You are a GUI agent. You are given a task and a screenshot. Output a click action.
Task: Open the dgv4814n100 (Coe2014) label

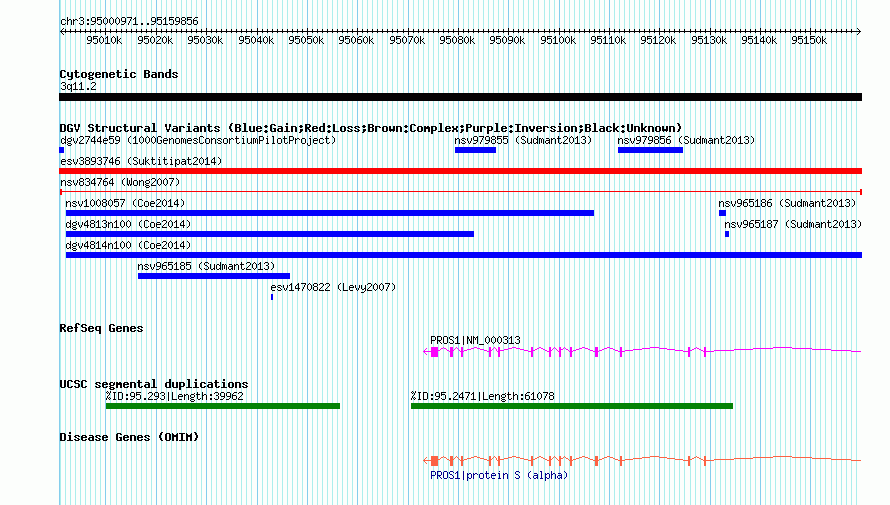pyautogui.click(x=128, y=245)
